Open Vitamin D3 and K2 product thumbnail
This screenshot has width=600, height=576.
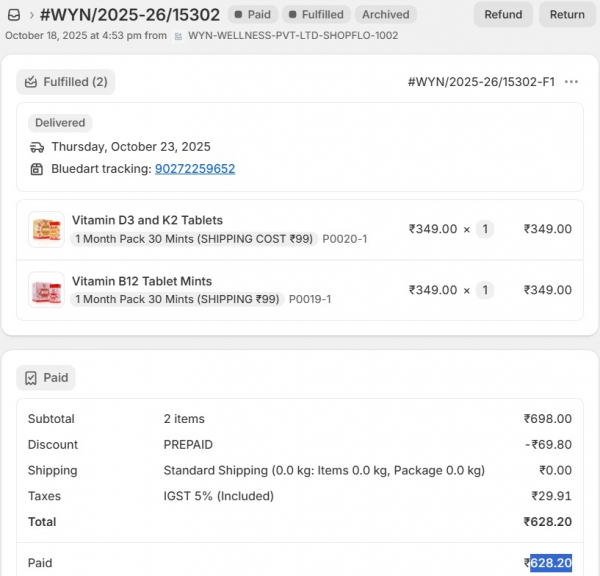(46, 229)
